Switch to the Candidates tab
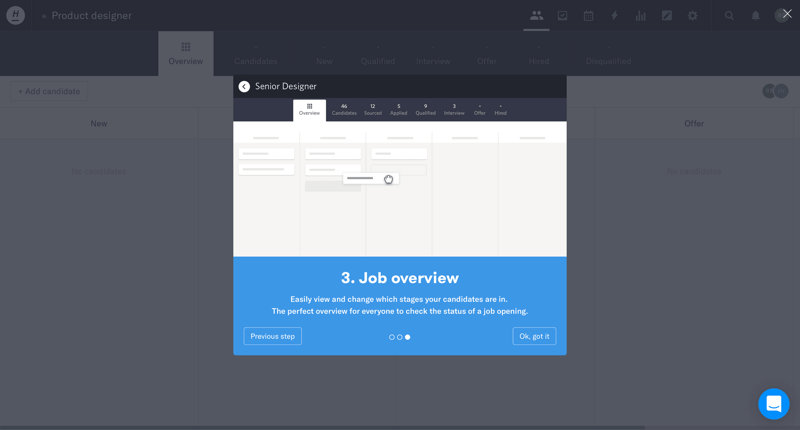The image size is (800, 430). tap(256, 54)
